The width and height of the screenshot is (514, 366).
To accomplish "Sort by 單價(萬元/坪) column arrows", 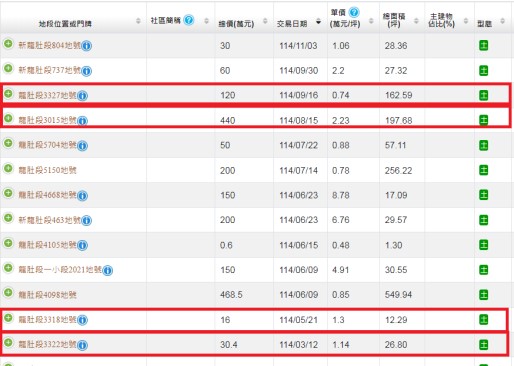I will tap(371, 21).
